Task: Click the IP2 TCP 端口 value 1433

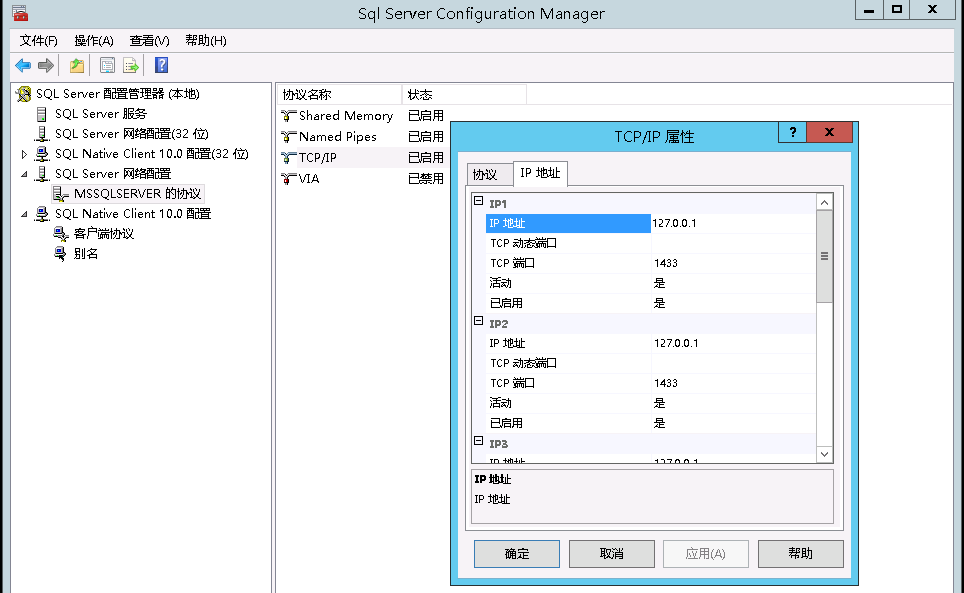Action: (733, 383)
